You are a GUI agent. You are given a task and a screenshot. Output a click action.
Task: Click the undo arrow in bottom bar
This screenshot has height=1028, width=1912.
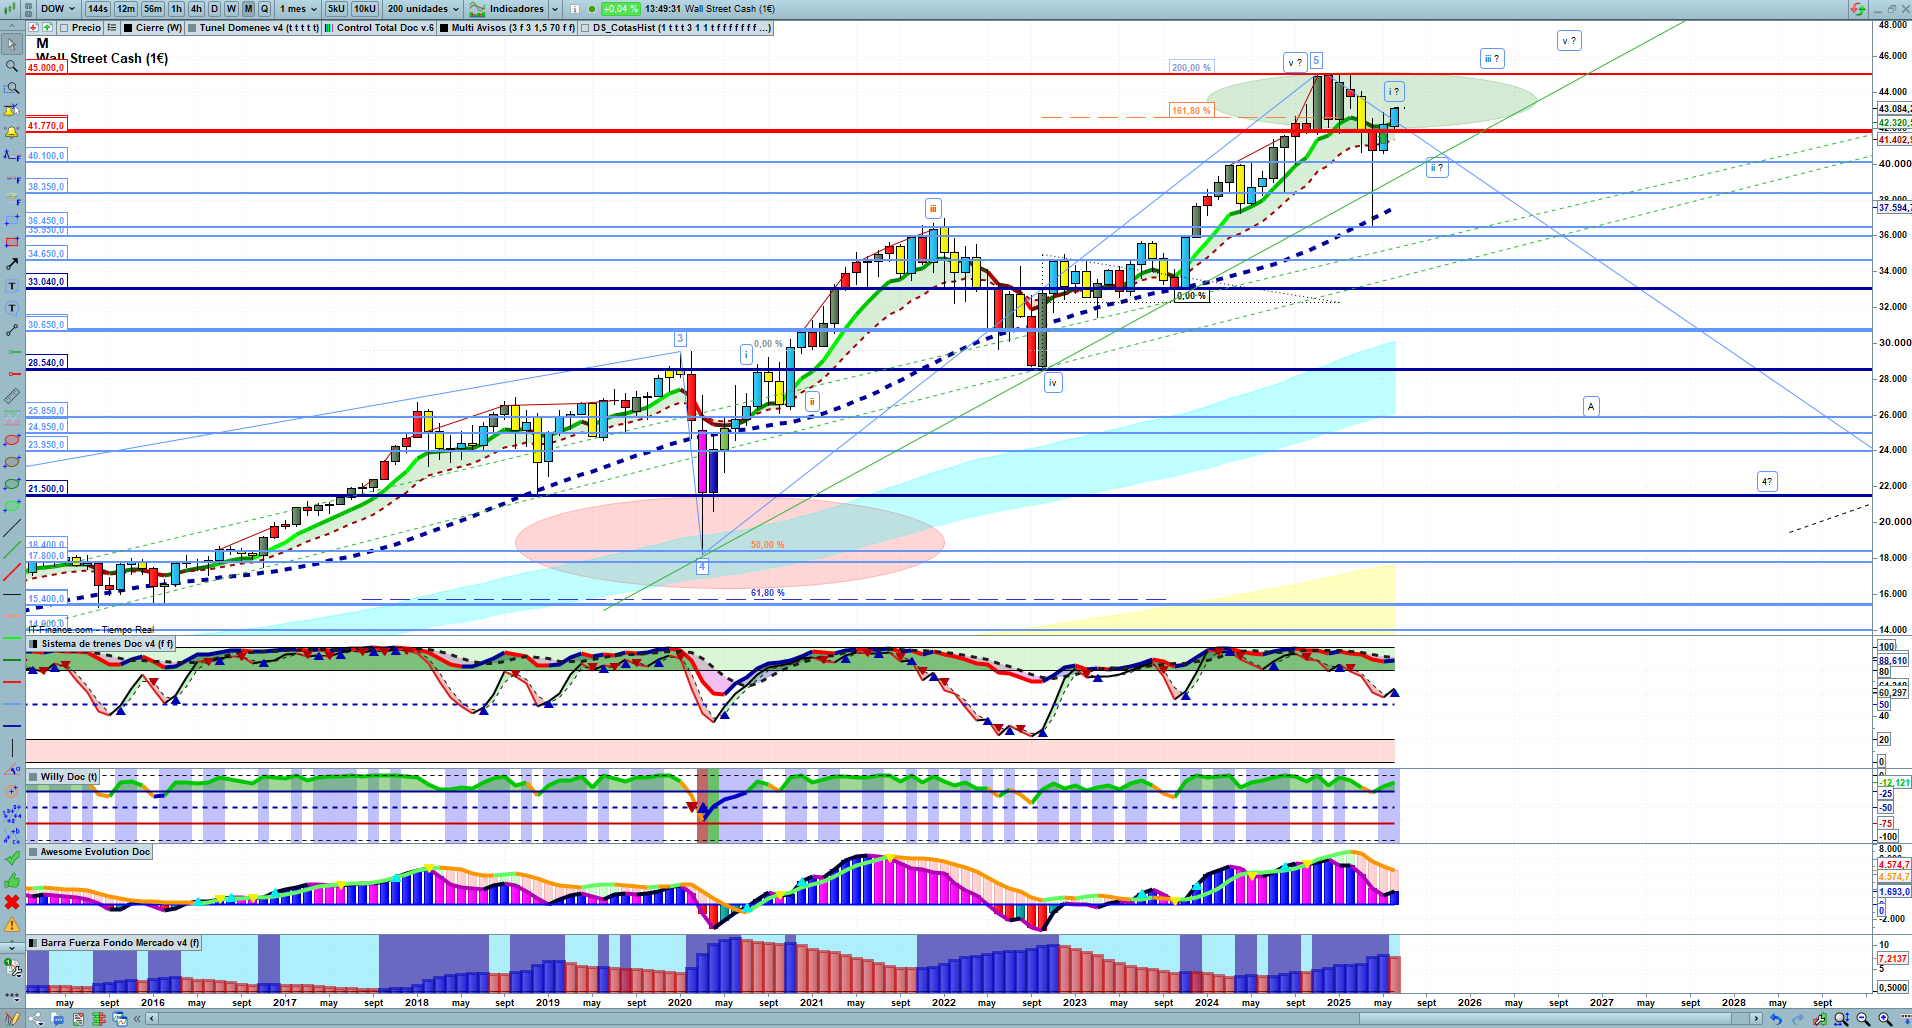click(1775, 1019)
